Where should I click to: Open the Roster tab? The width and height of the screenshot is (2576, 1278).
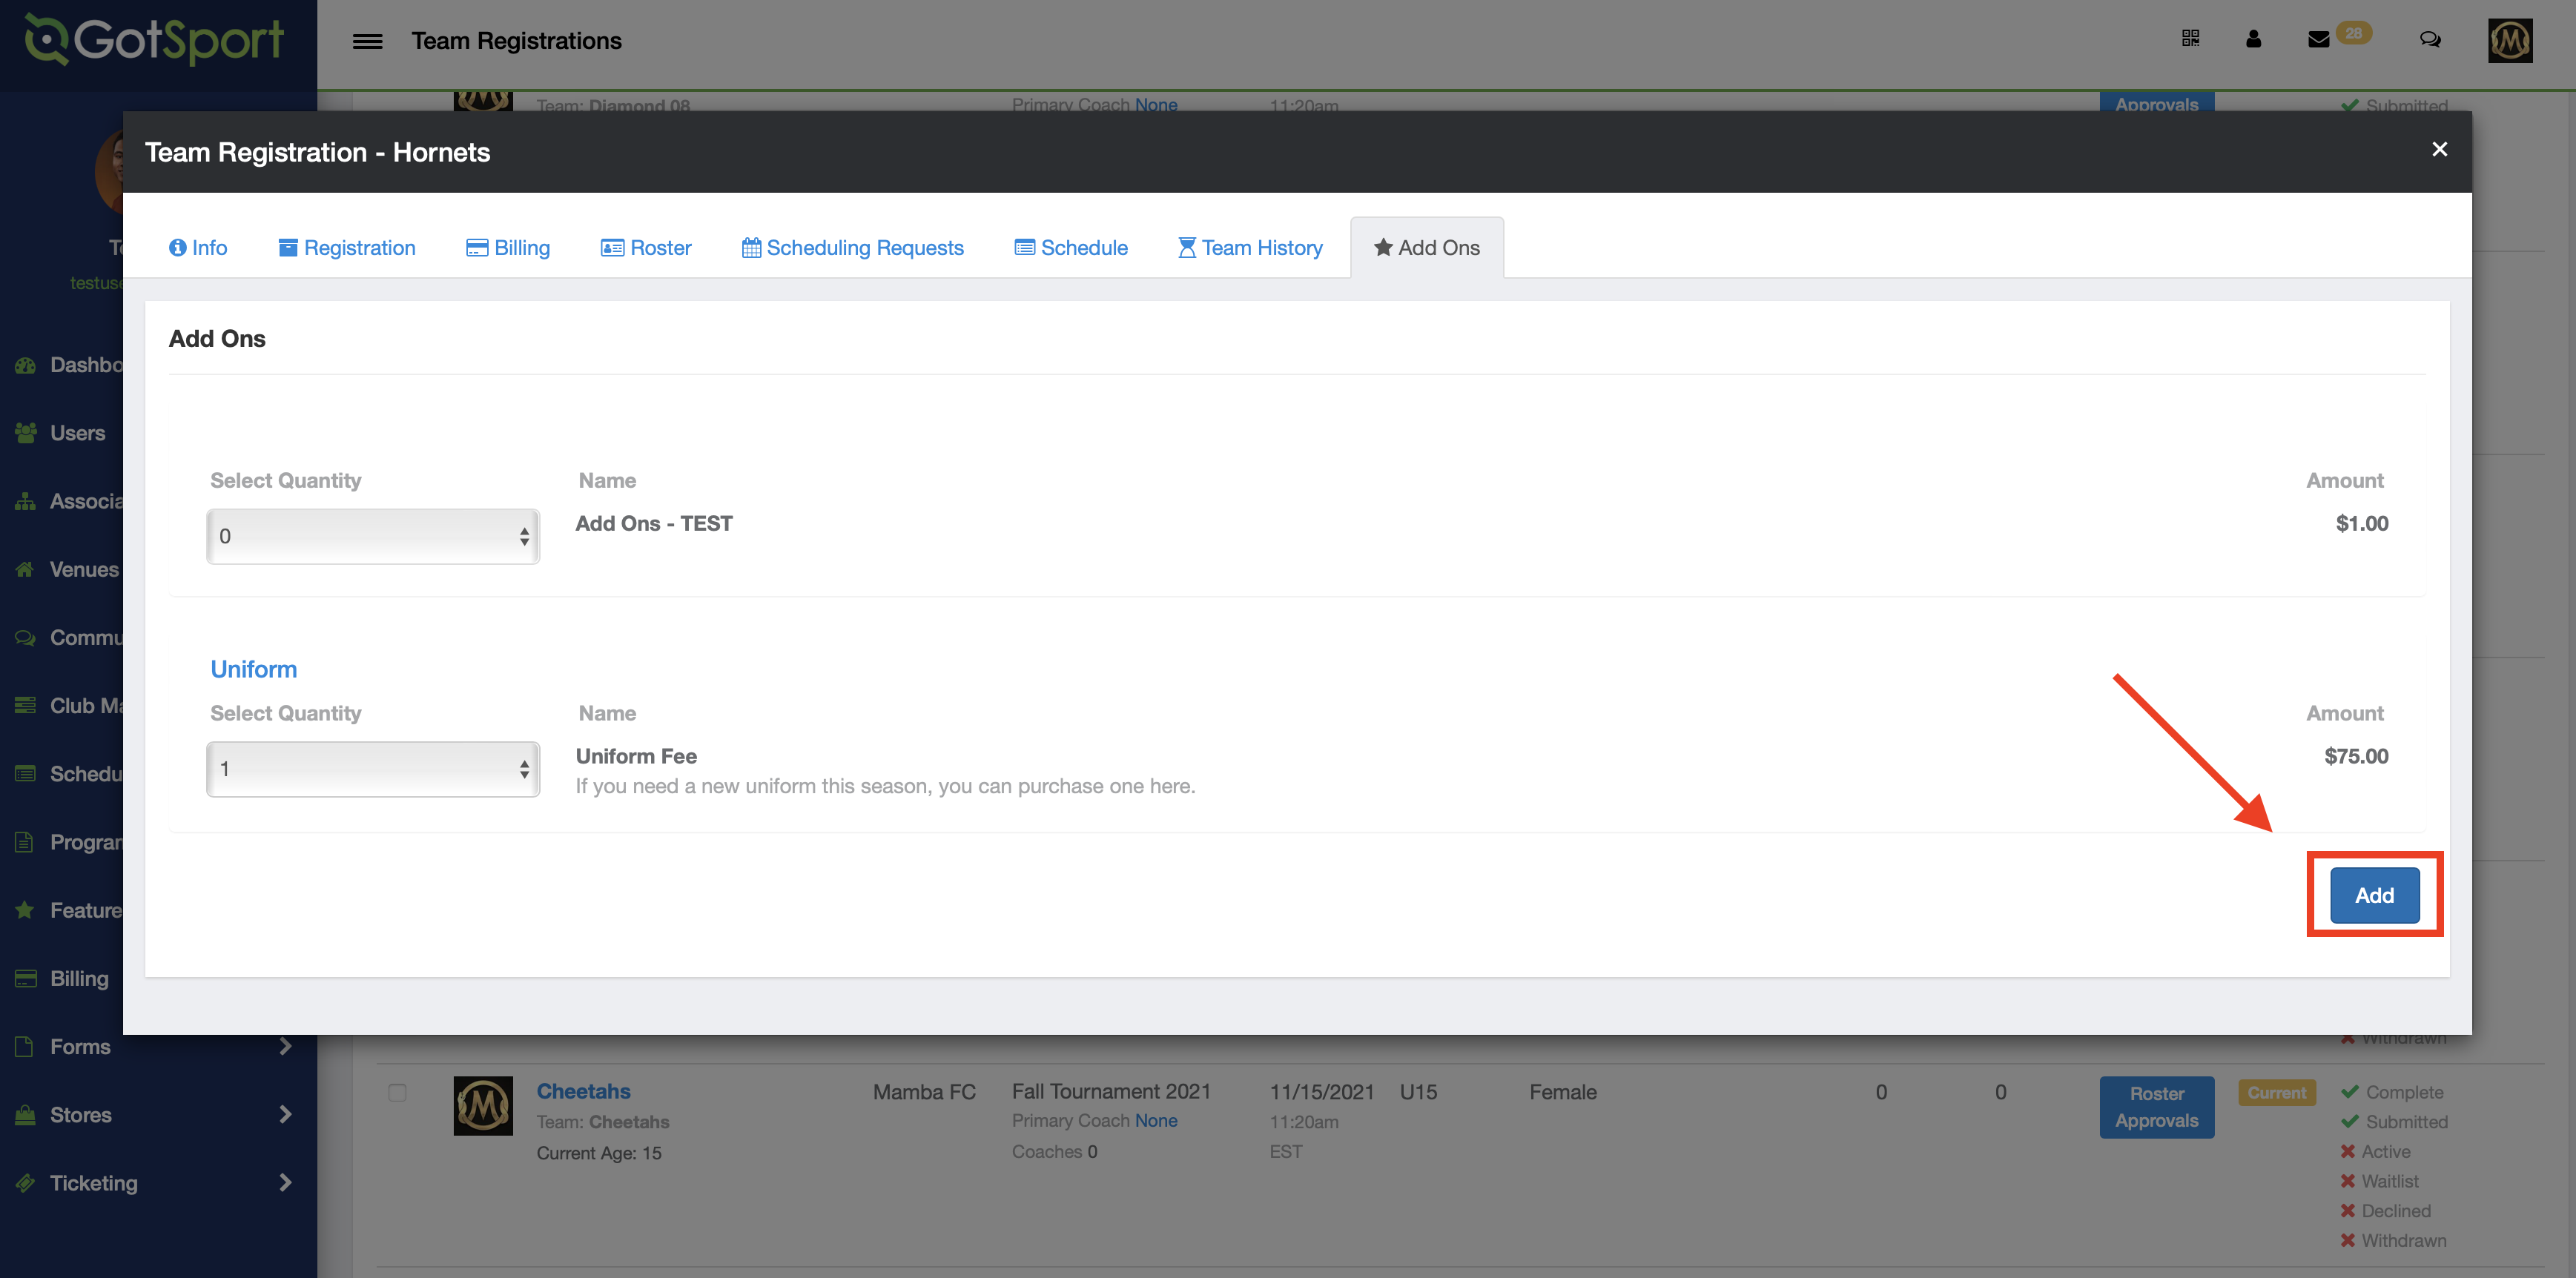(645, 247)
